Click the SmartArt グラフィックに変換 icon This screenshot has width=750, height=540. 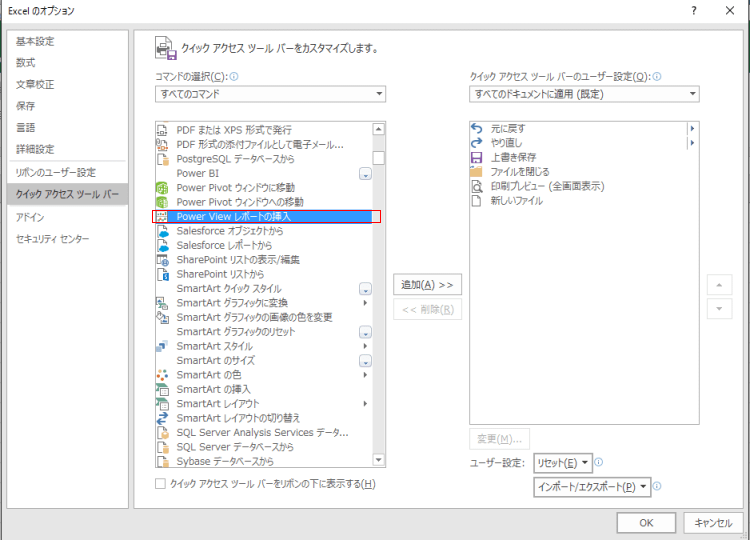(x=163, y=303)
